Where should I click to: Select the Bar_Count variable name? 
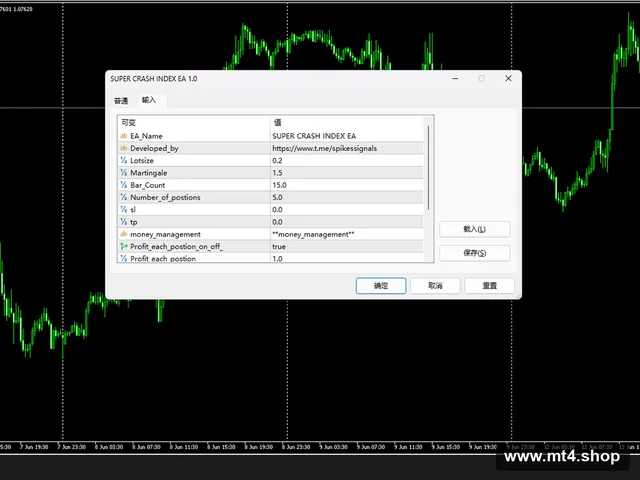click(147, 185)
